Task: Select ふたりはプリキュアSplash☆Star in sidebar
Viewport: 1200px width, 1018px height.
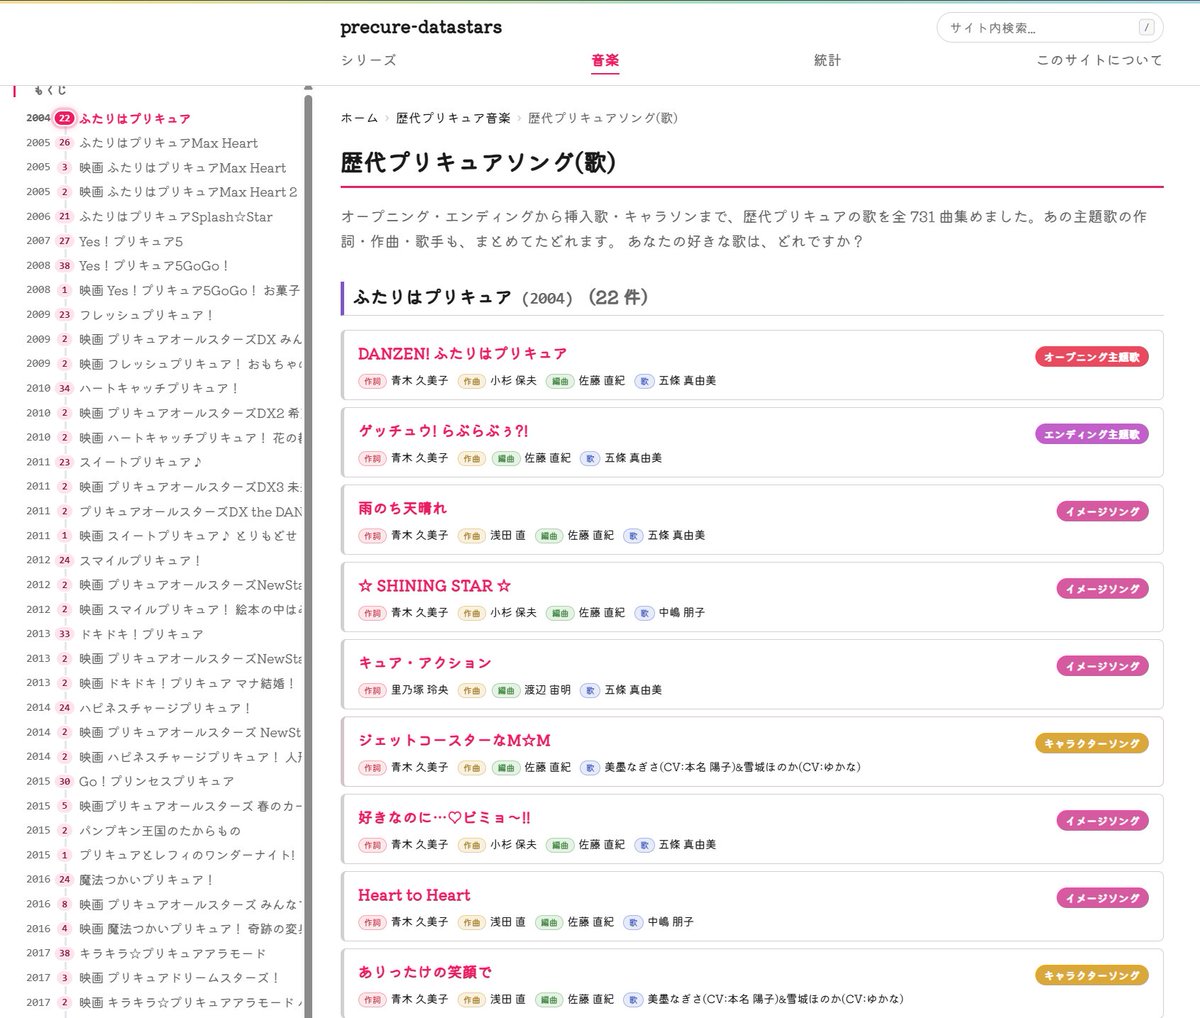Action: pyautogui.click(x=176, y=216)
